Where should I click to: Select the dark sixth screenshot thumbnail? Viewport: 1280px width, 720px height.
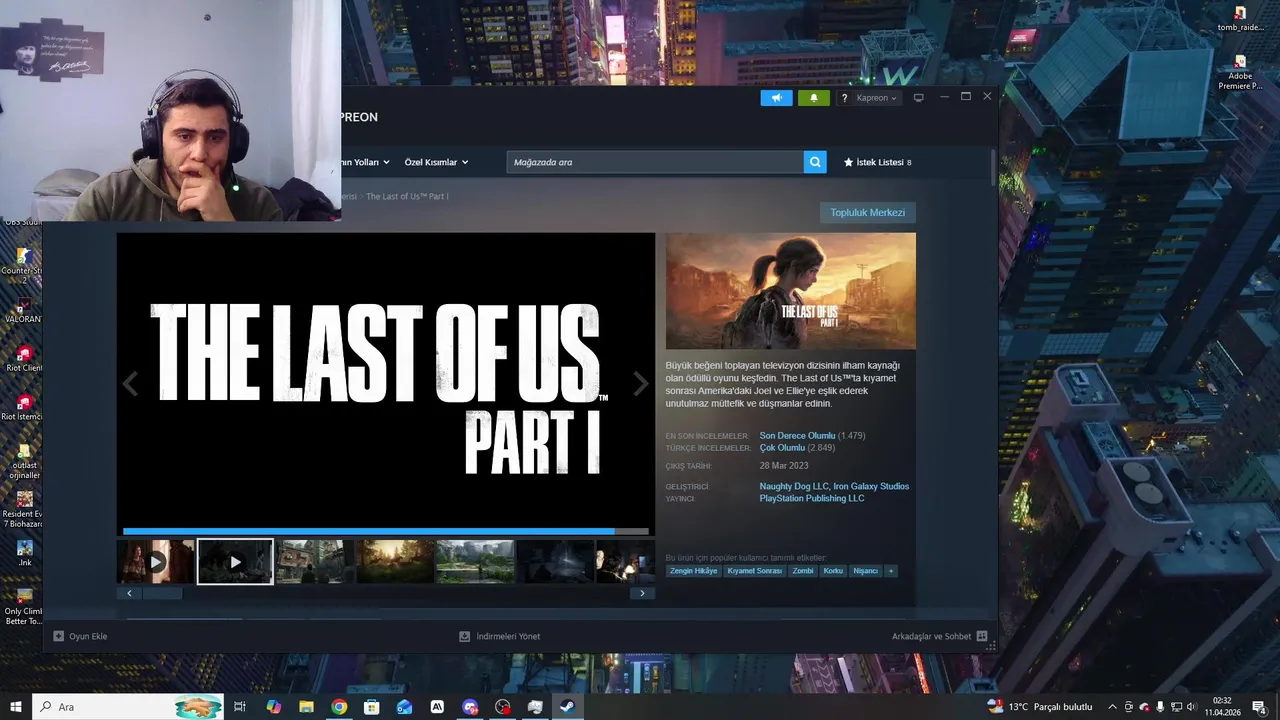[x=555, y=561]
